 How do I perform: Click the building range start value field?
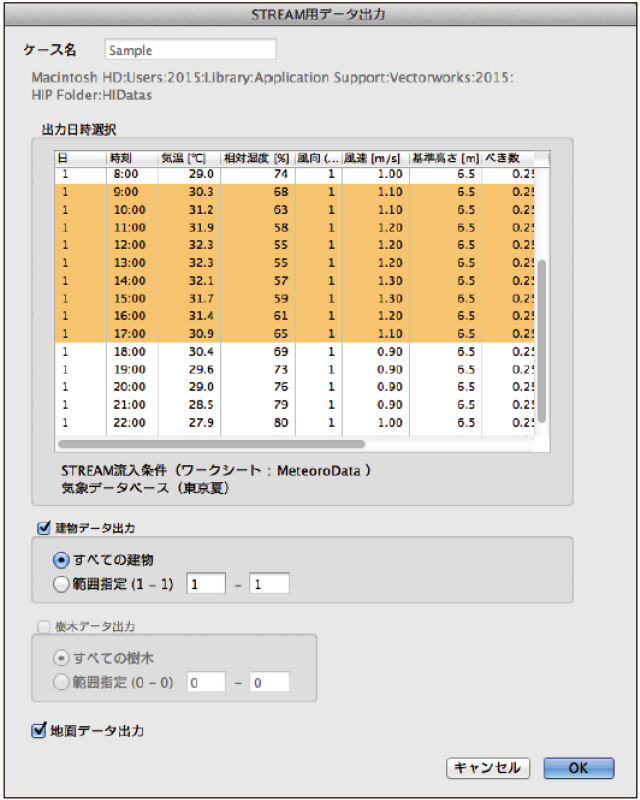[205, 584]
